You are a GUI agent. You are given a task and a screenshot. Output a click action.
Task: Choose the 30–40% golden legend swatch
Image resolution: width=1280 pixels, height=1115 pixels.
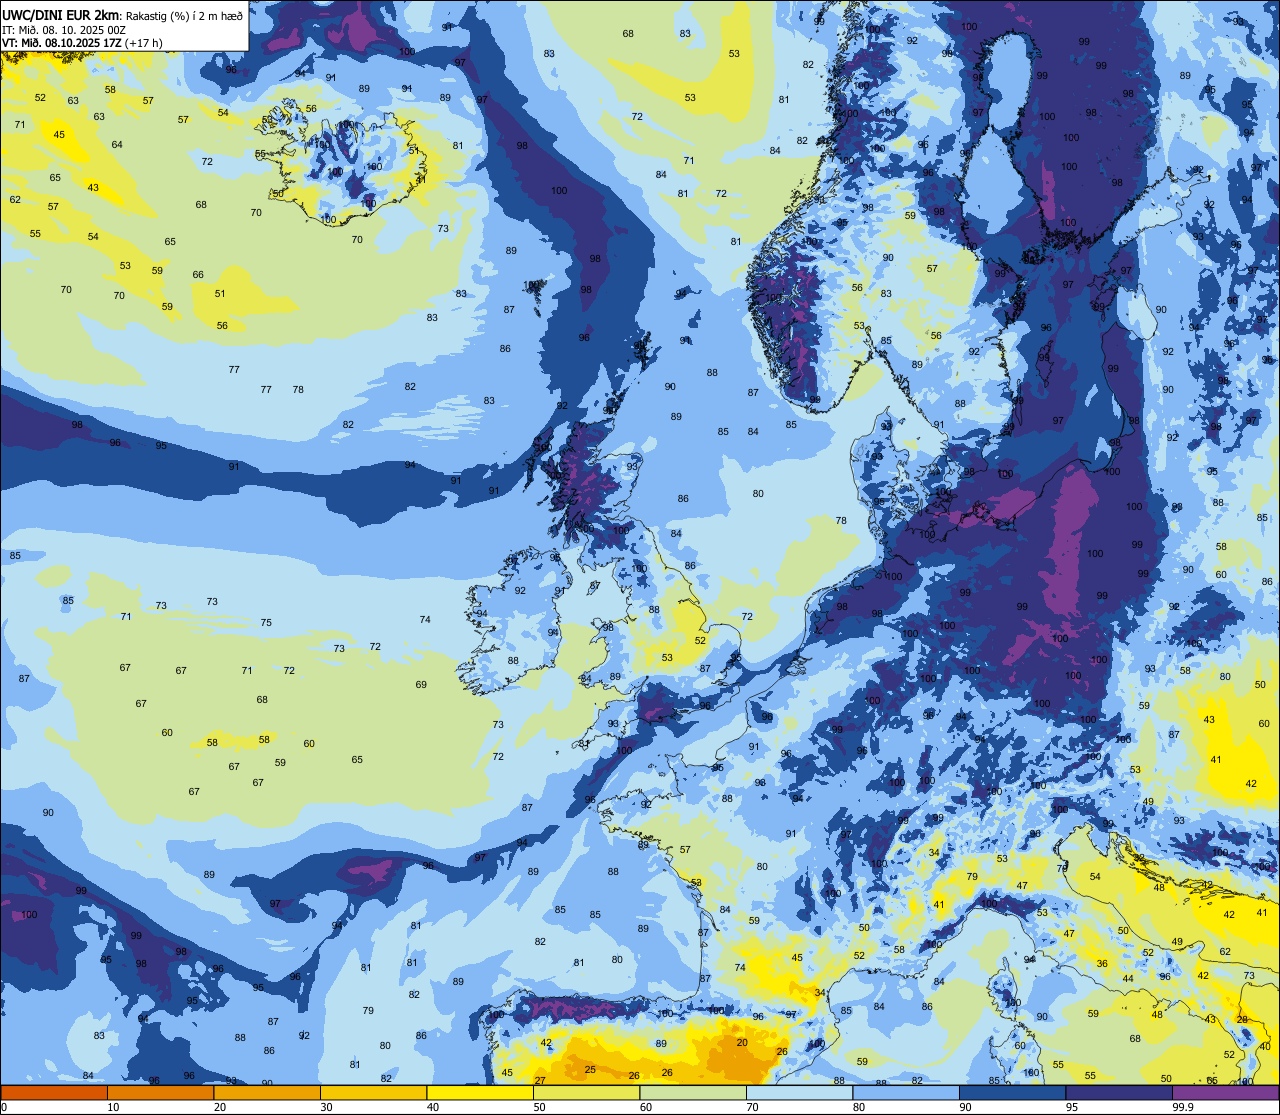pos(373,1092)
